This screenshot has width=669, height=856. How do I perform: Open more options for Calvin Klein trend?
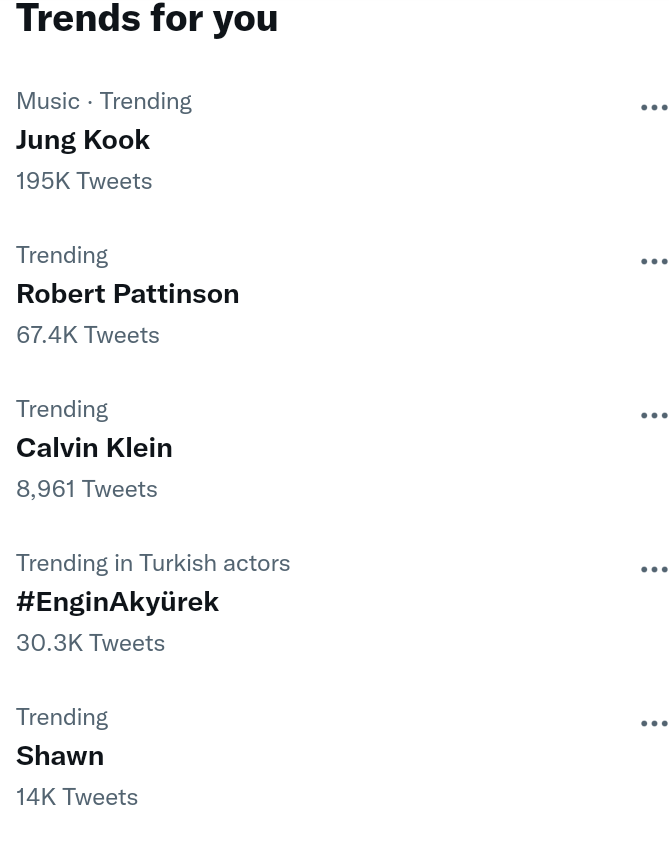coord(654,415)
